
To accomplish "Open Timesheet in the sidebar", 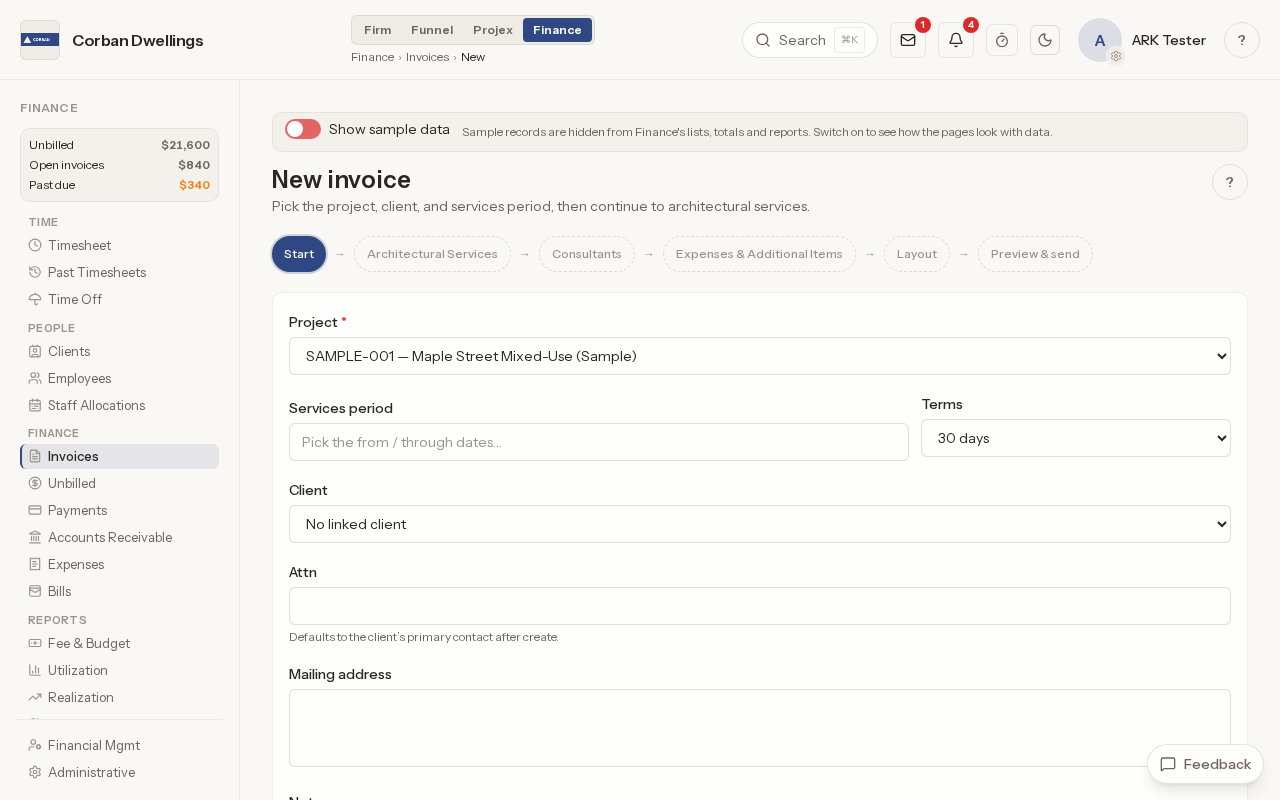I will tap(119, 245).
